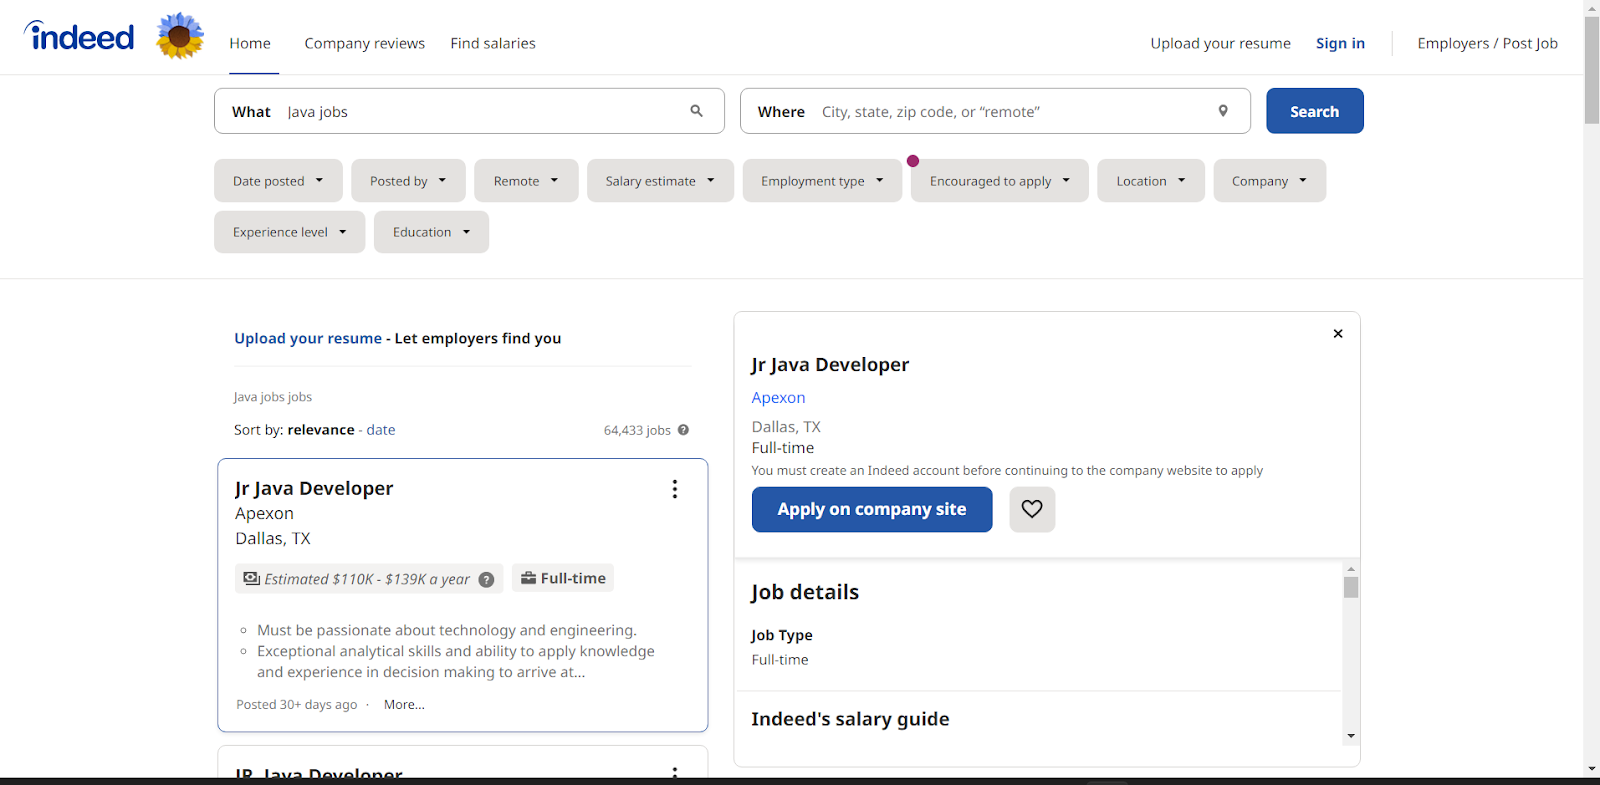
Task: Click Apply on company site
Action: click(872, 509)
